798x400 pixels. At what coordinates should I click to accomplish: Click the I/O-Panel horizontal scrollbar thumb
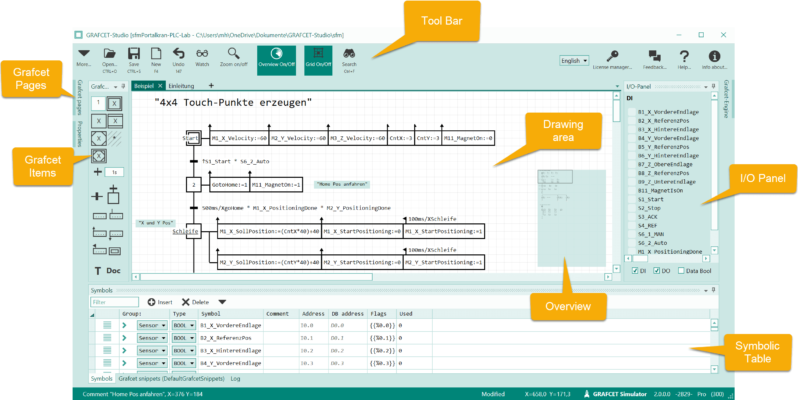coord(640,259)
